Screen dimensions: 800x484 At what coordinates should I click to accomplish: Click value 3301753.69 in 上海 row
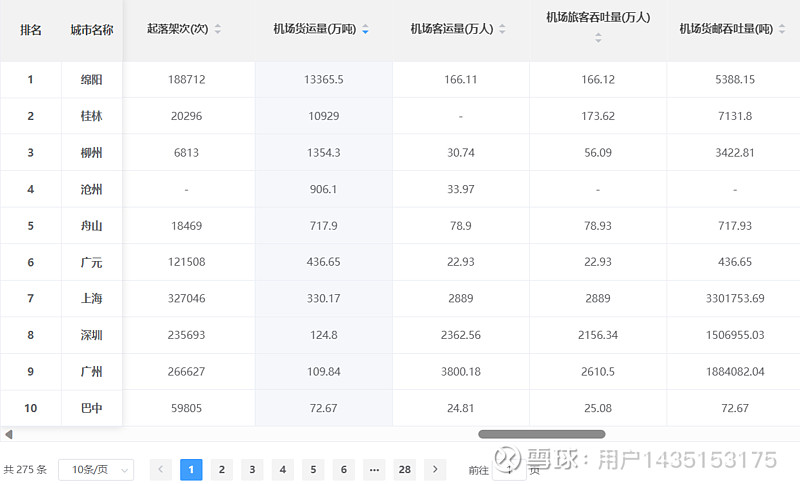(735, 298)
